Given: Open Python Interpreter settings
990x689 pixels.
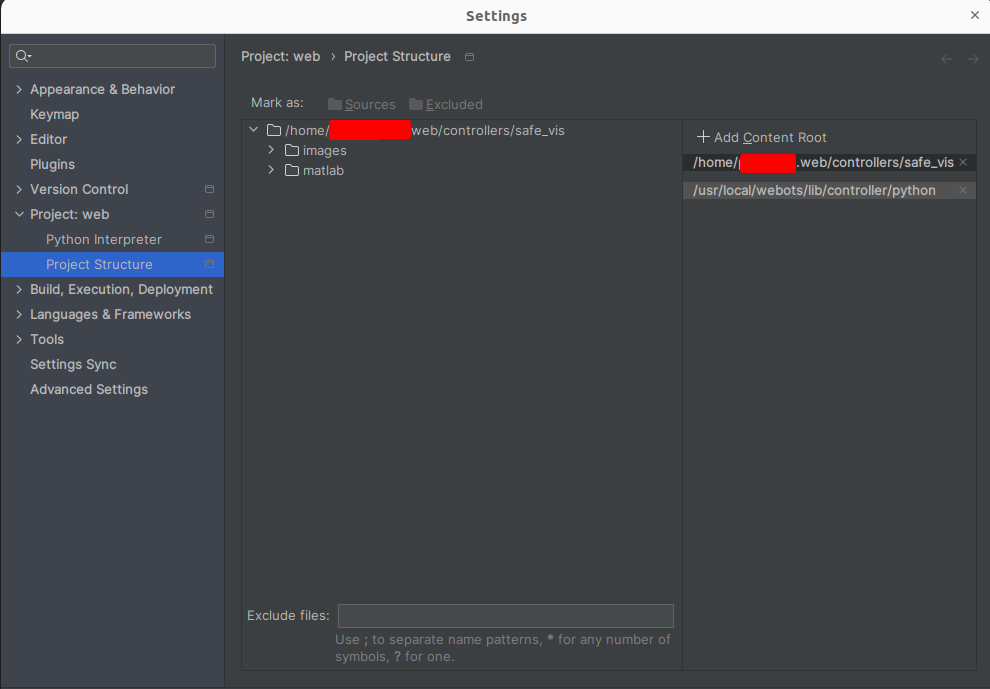Looking at the screenshot, I should (104, 239).
